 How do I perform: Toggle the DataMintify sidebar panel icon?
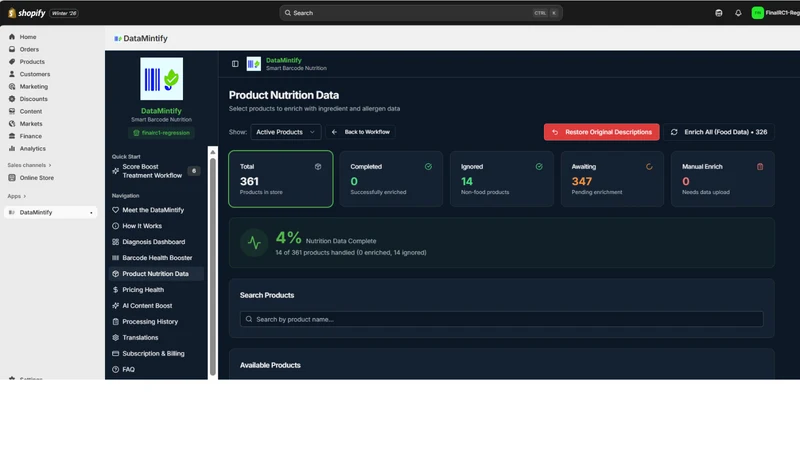click(x=235, y=64)
